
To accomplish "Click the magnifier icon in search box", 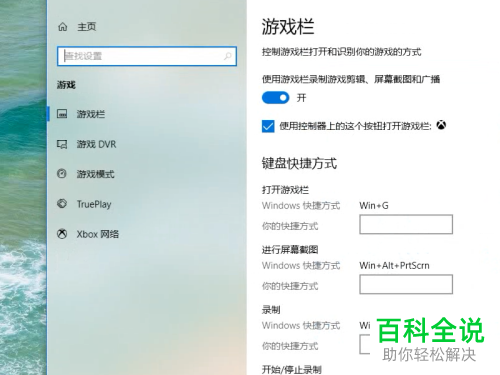I will coord(228,56).
